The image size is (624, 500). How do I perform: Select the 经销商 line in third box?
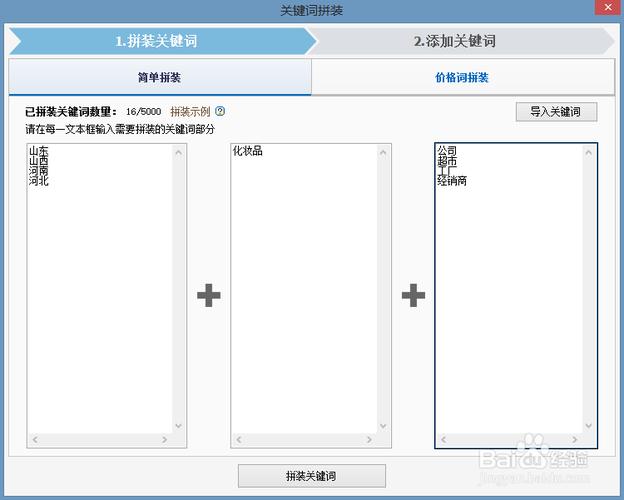(x=452, y=181)
